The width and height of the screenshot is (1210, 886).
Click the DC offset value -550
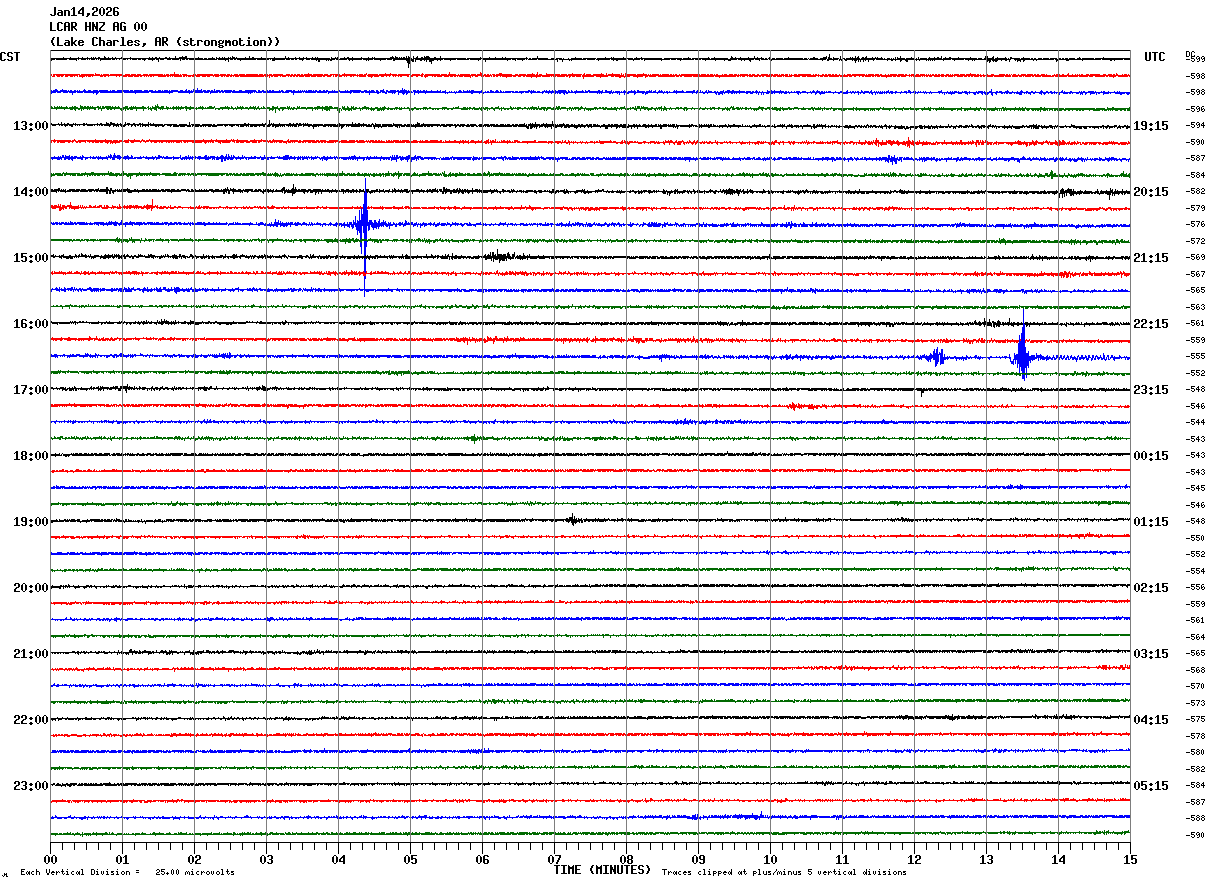(x=1195, y=538)
